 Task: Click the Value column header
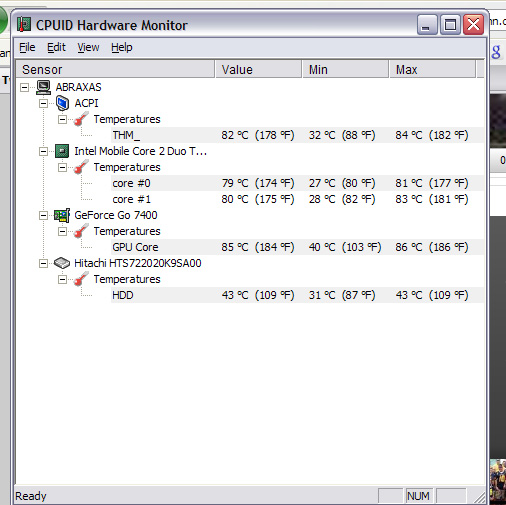(x=258, y=69)
